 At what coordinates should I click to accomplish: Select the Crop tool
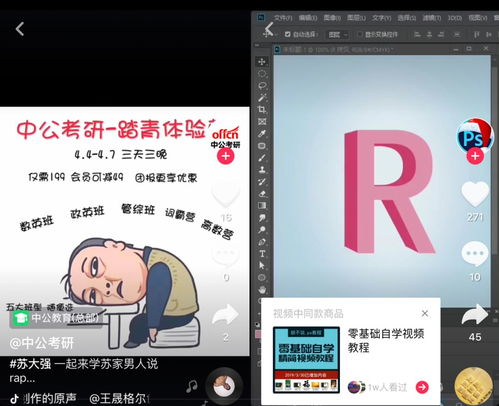262,109
